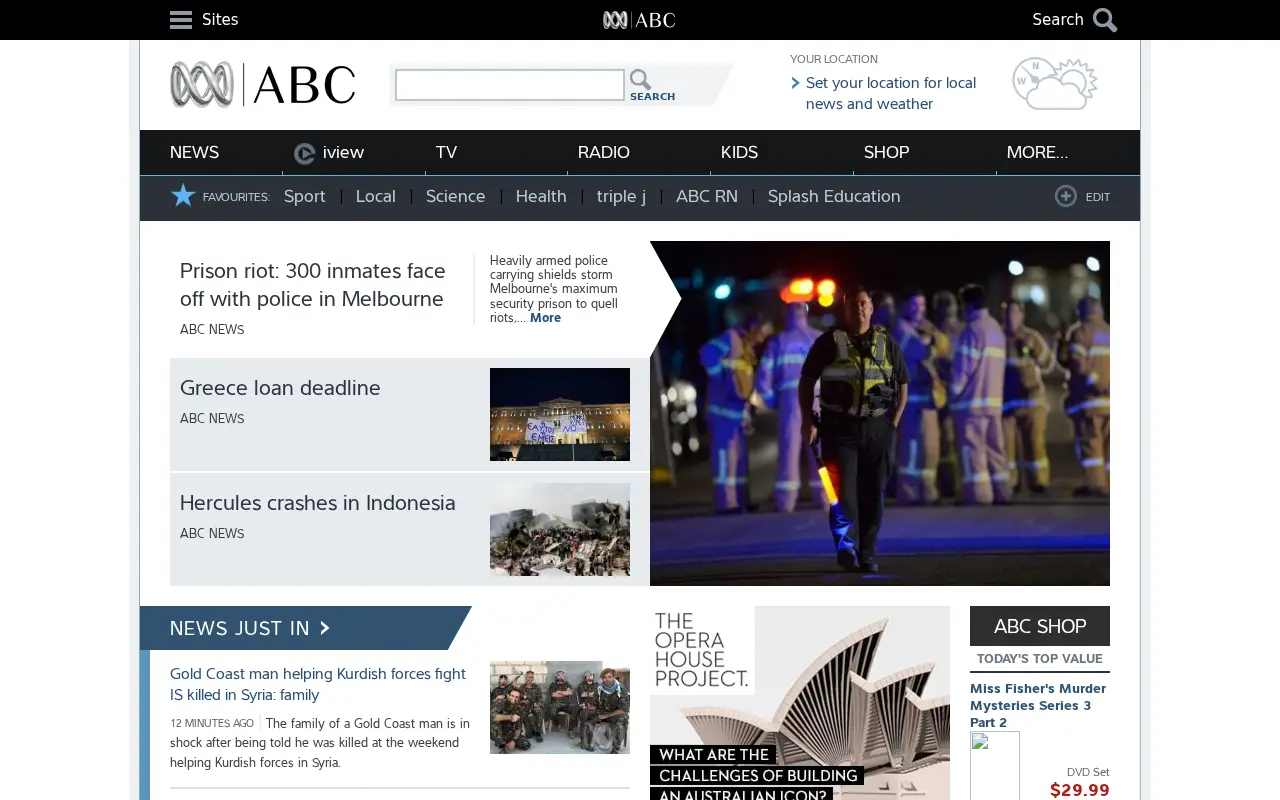Click the blue Favourites star icon
Viewport: 1280px width, 800px height.
[183, 196]
